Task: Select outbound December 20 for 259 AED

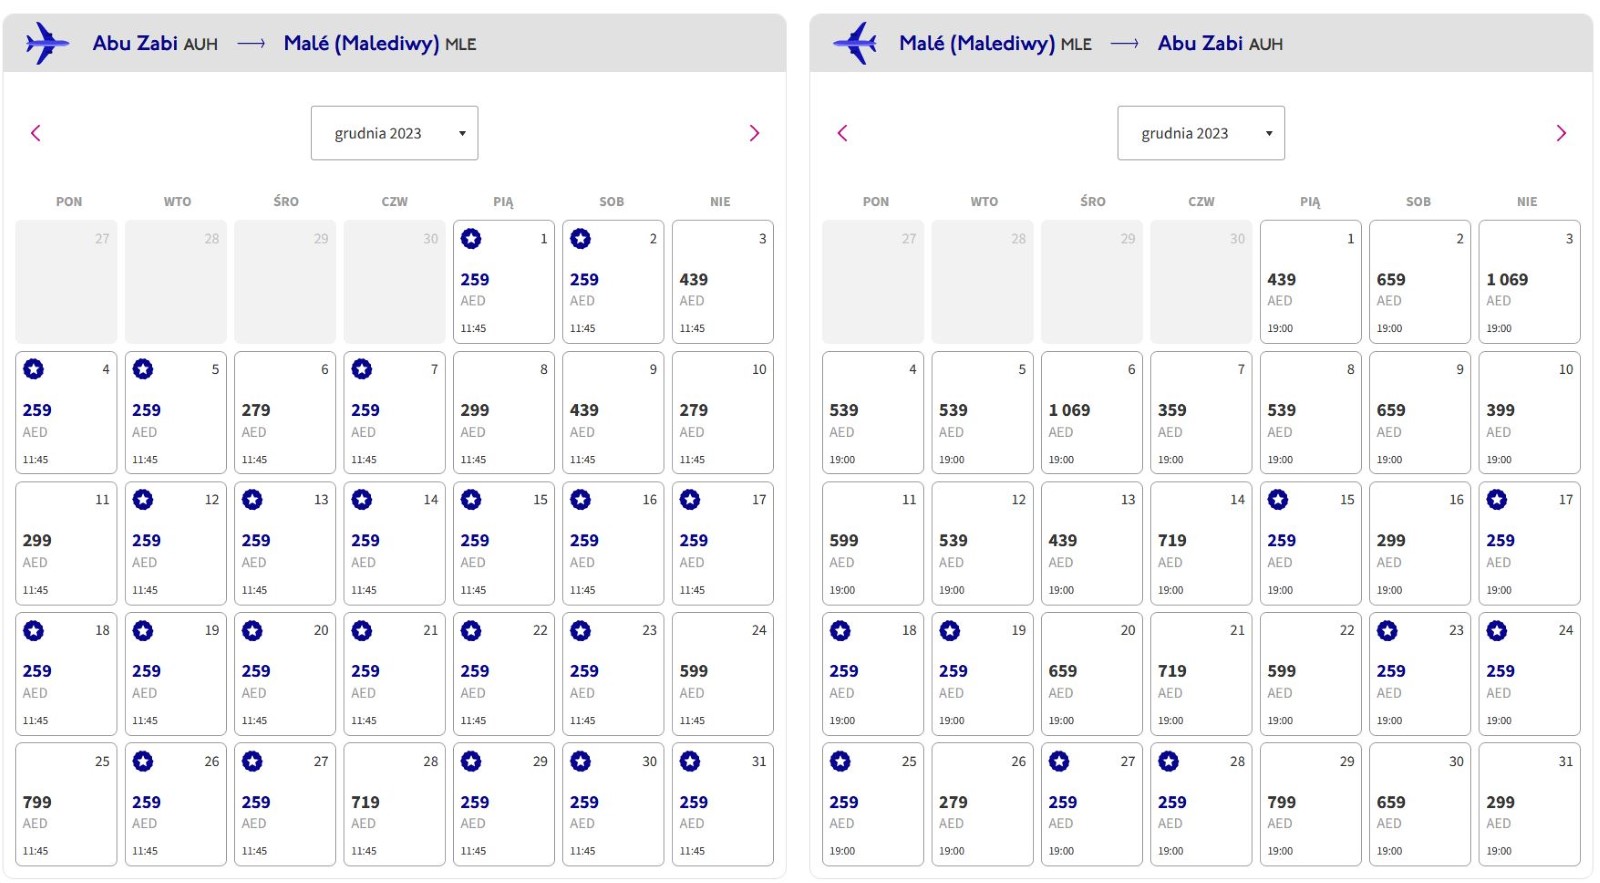Action: [x=285, y=674]
